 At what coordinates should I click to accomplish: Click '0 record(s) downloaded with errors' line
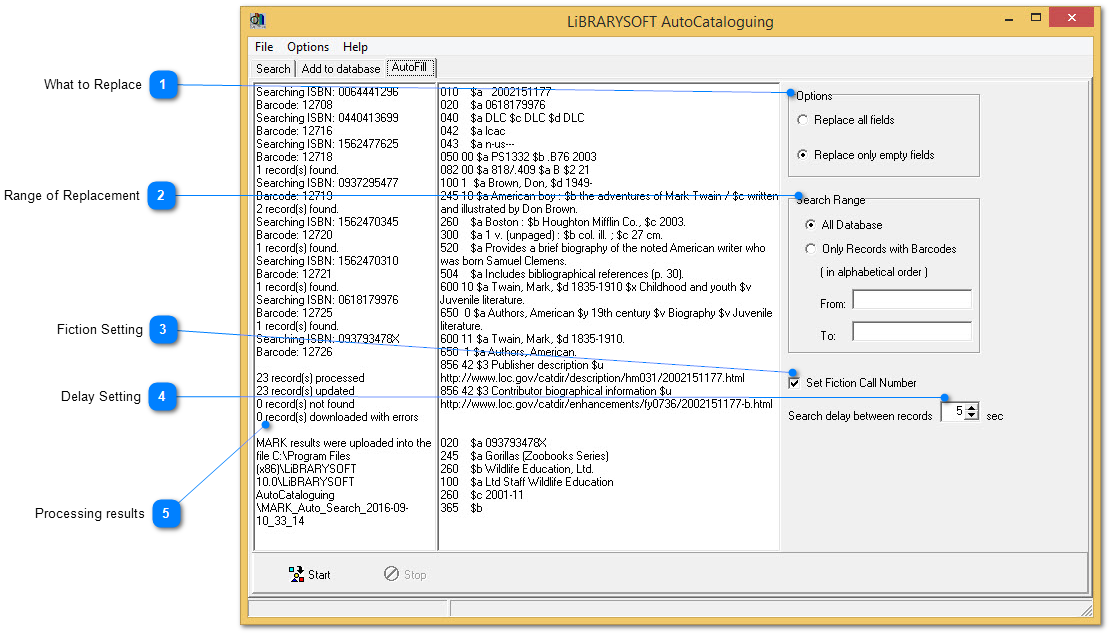(x=337, y=417)
